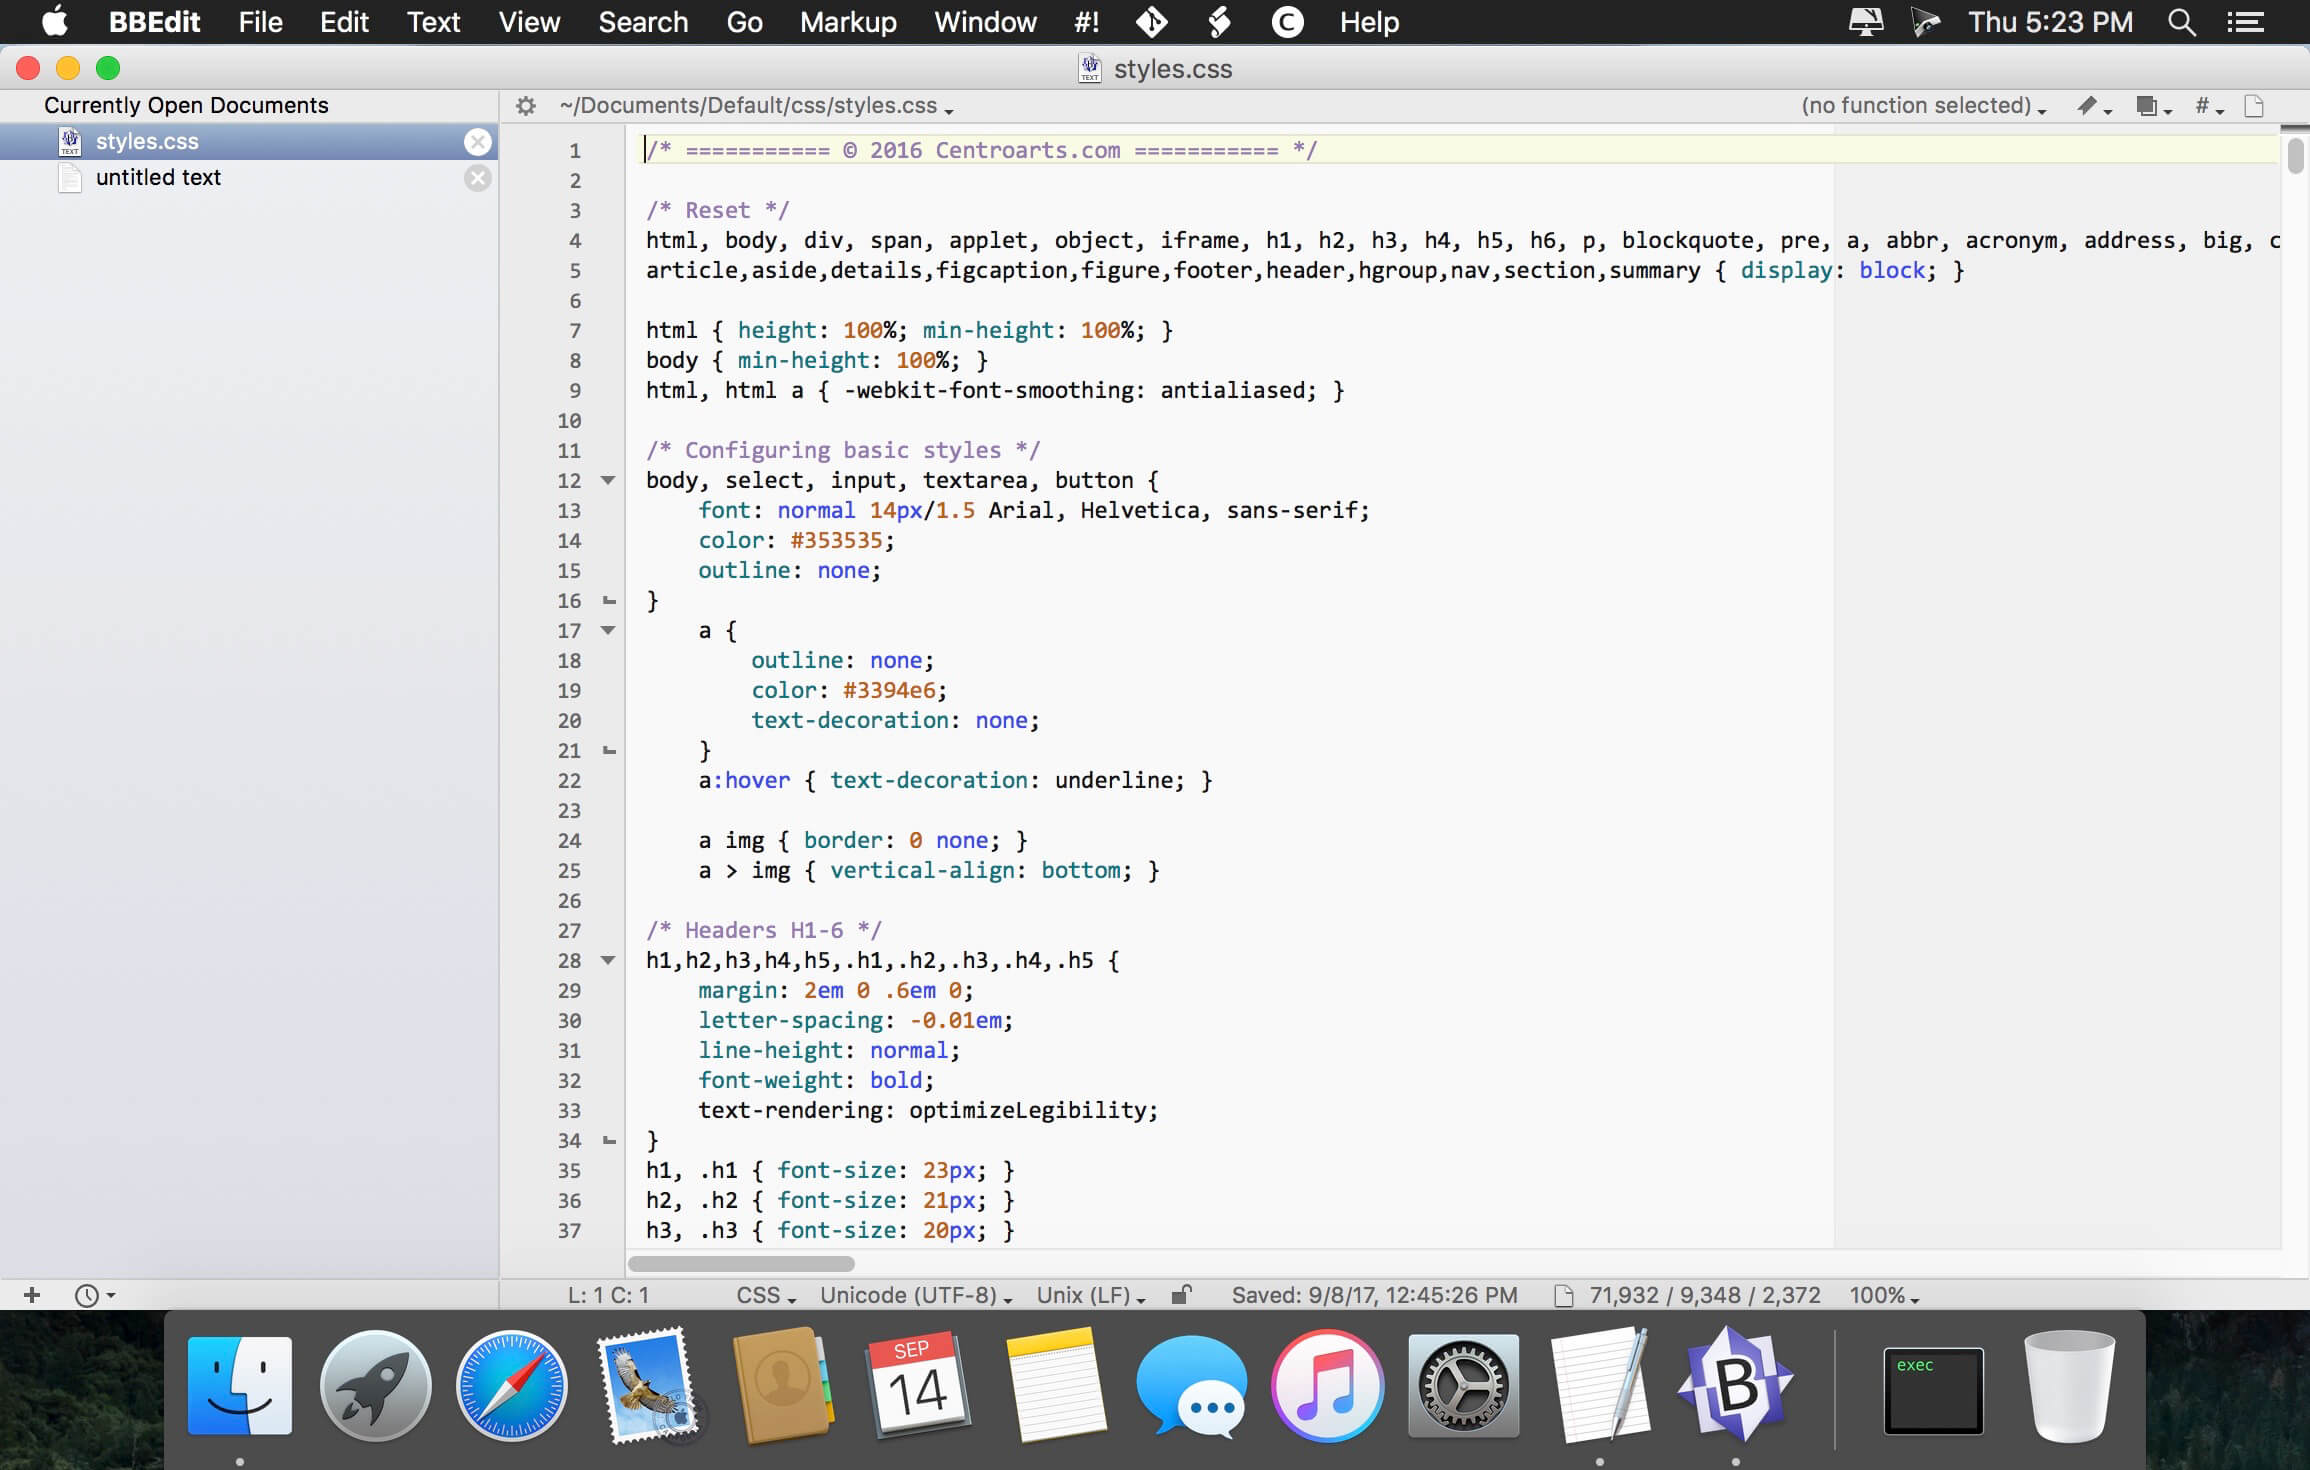Open the go-to-line menu (# icon)
Viewport: 2310px width, 1470px height.
pyautogui.click(x=2204, y=105)
